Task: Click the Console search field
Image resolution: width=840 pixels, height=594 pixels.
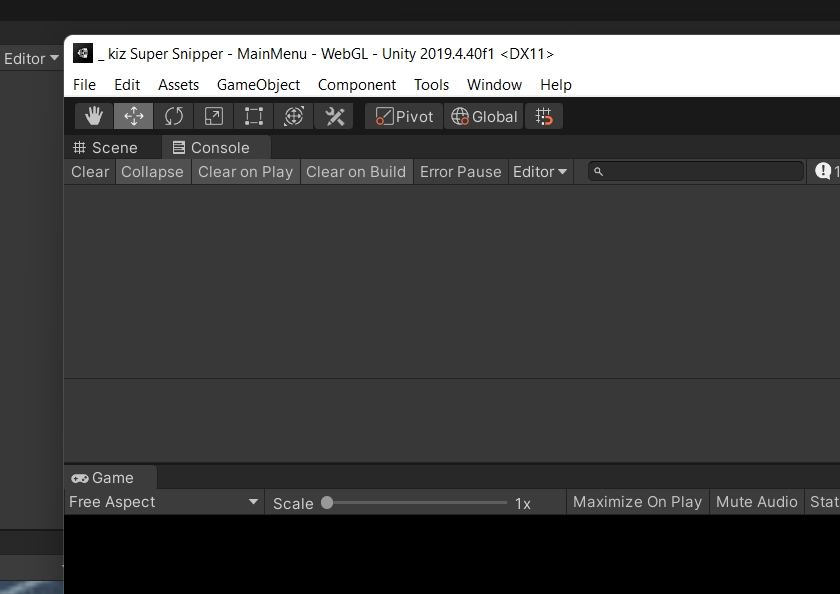Action: (700, 172)
